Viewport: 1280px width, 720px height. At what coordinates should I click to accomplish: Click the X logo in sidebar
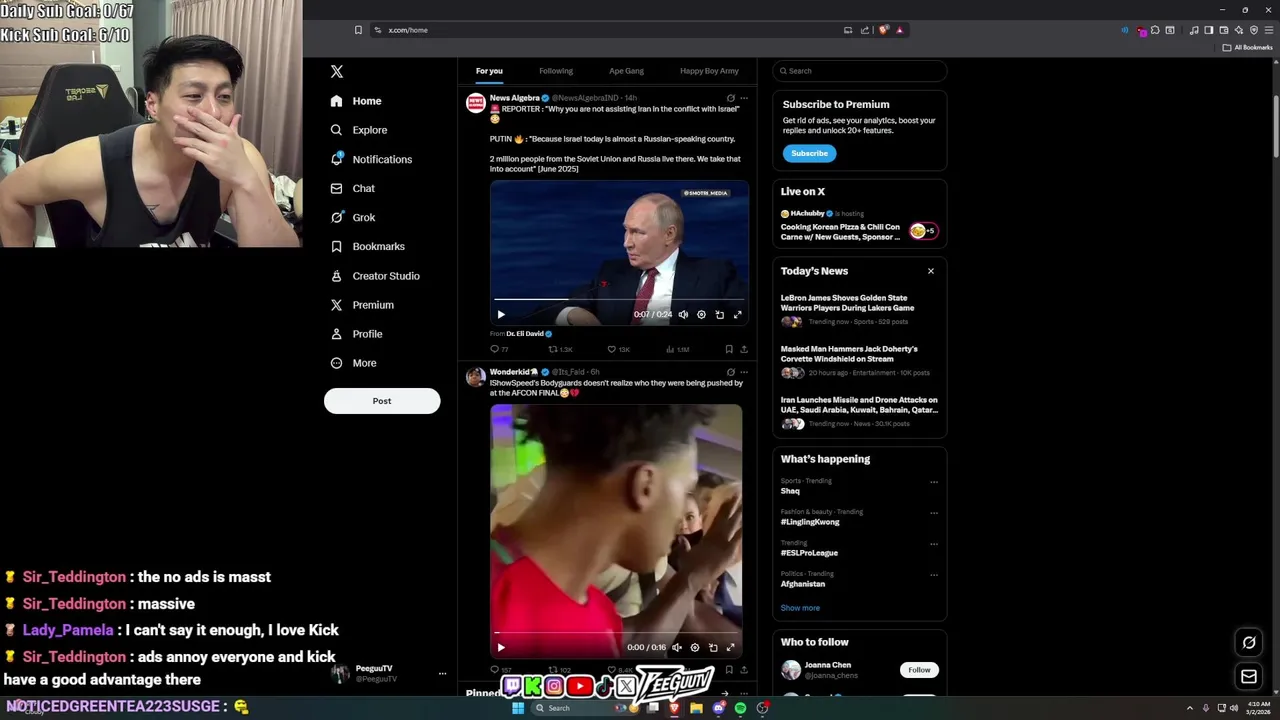[337, 71]
